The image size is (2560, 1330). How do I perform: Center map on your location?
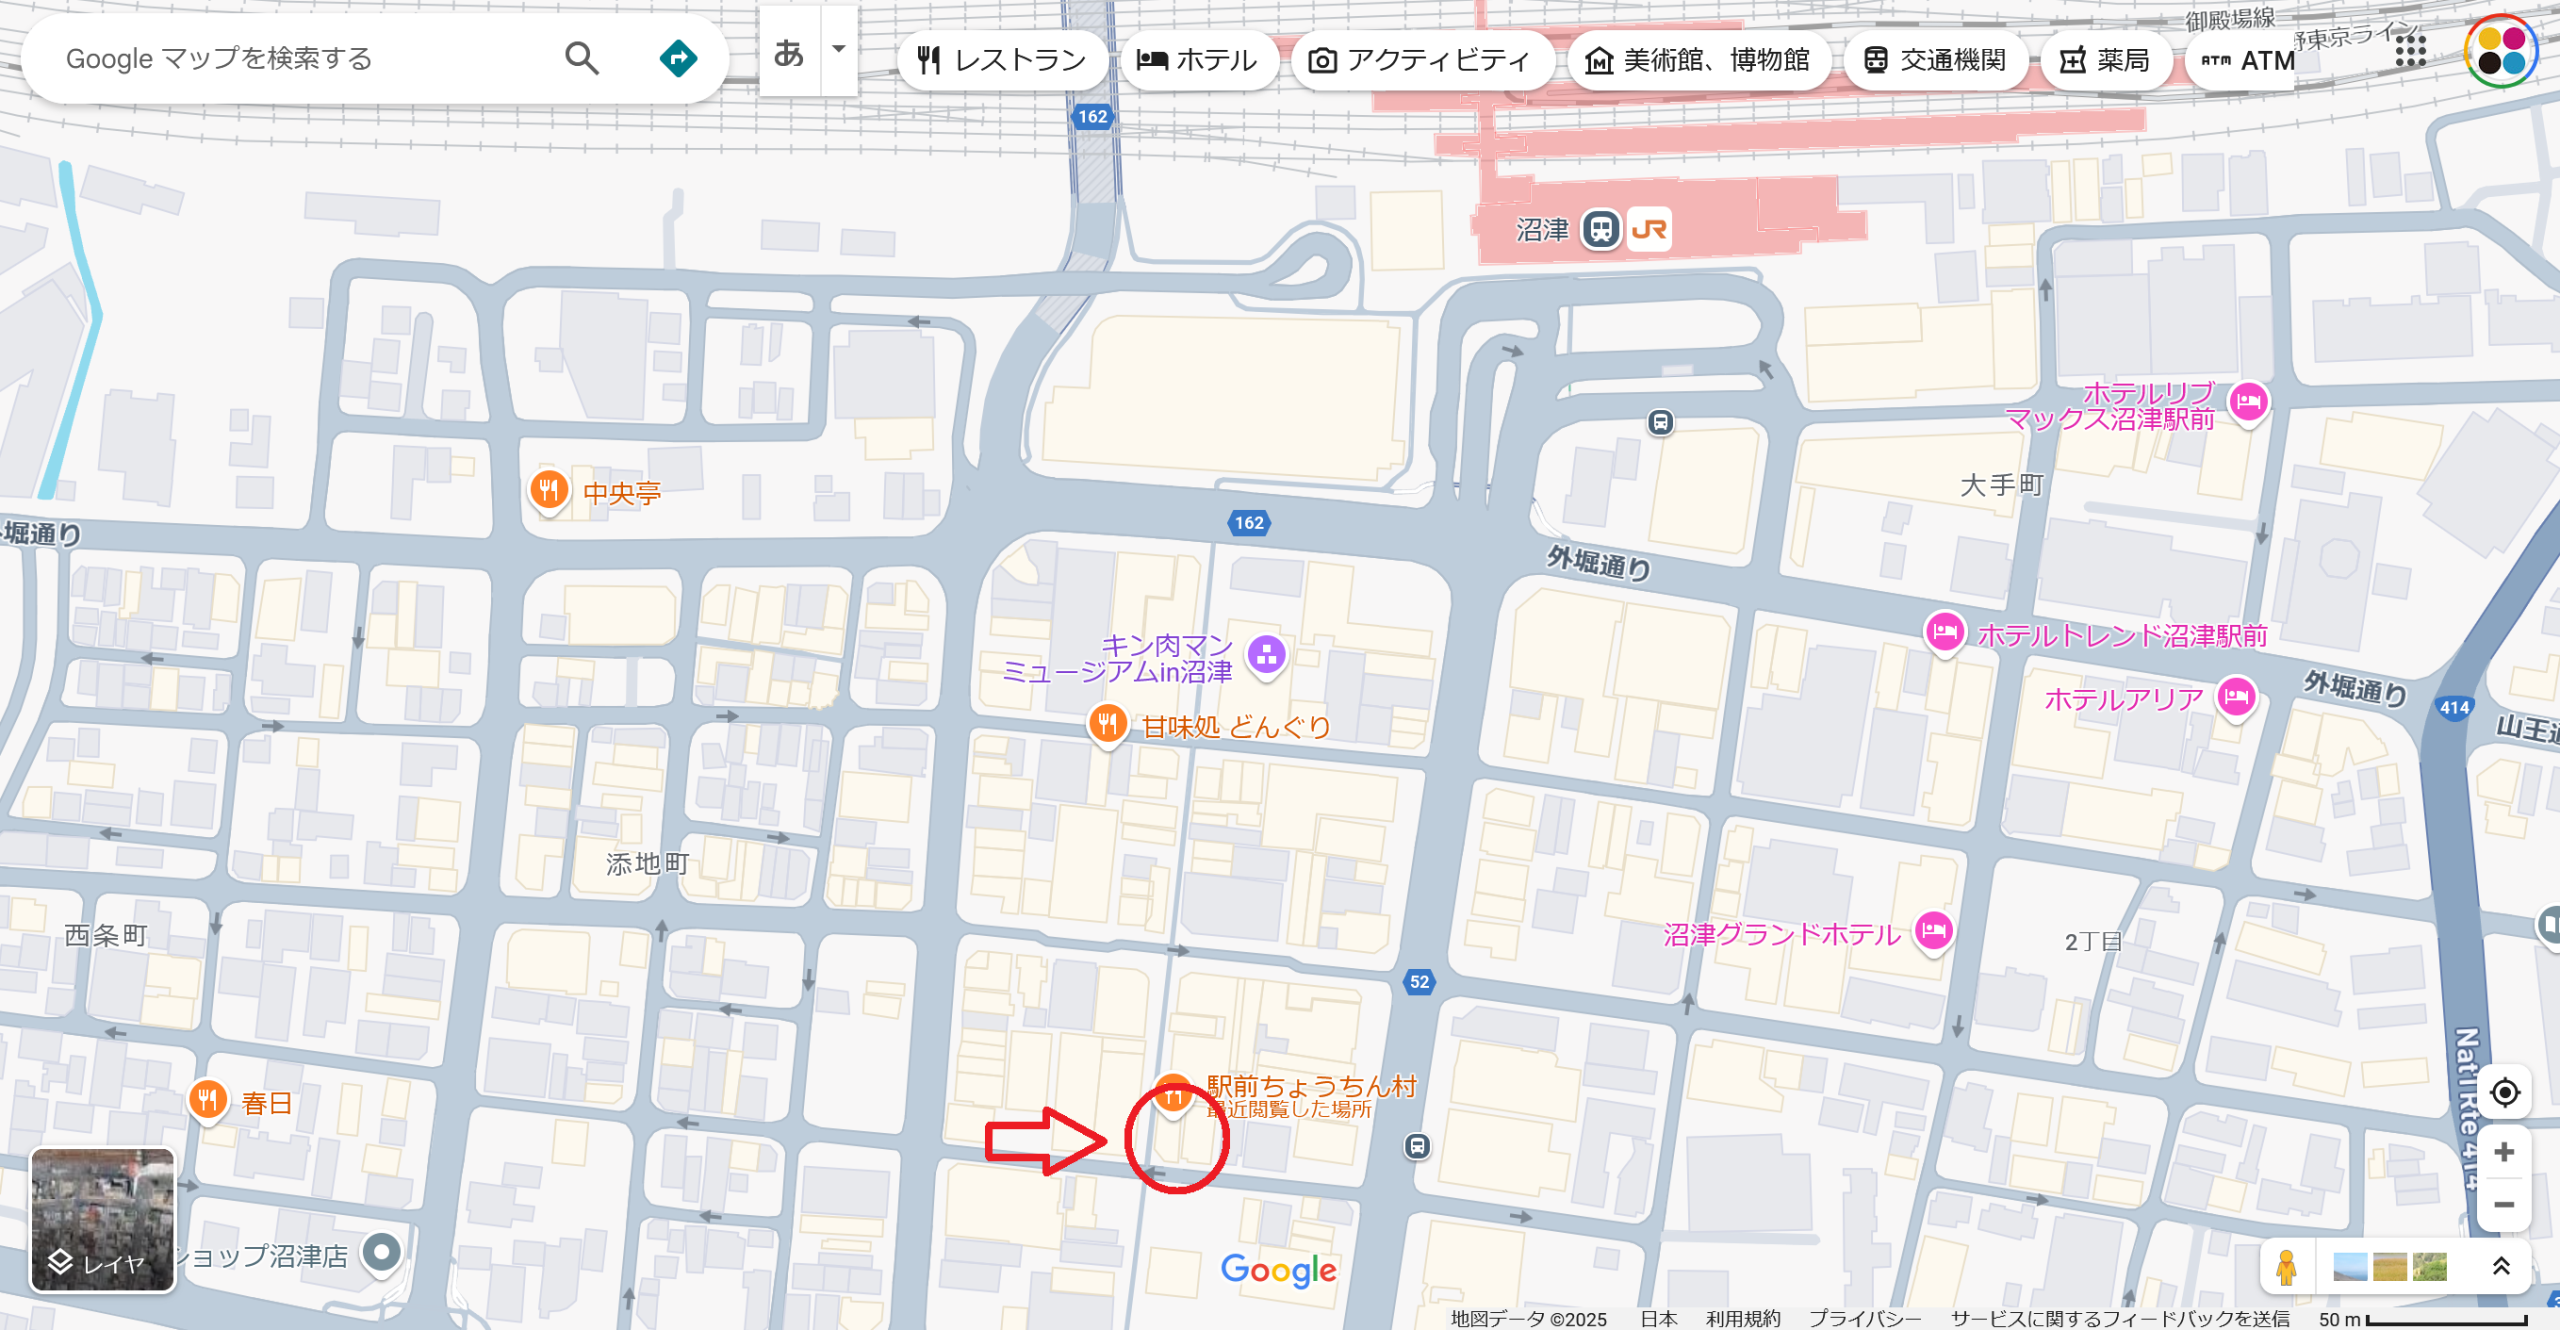(x=2504, y=1092)
